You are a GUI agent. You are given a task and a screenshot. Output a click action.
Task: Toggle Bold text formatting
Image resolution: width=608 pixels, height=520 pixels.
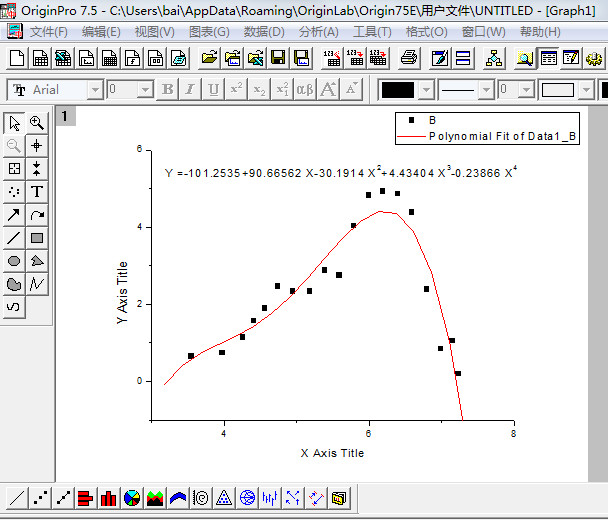coord(168,90)
